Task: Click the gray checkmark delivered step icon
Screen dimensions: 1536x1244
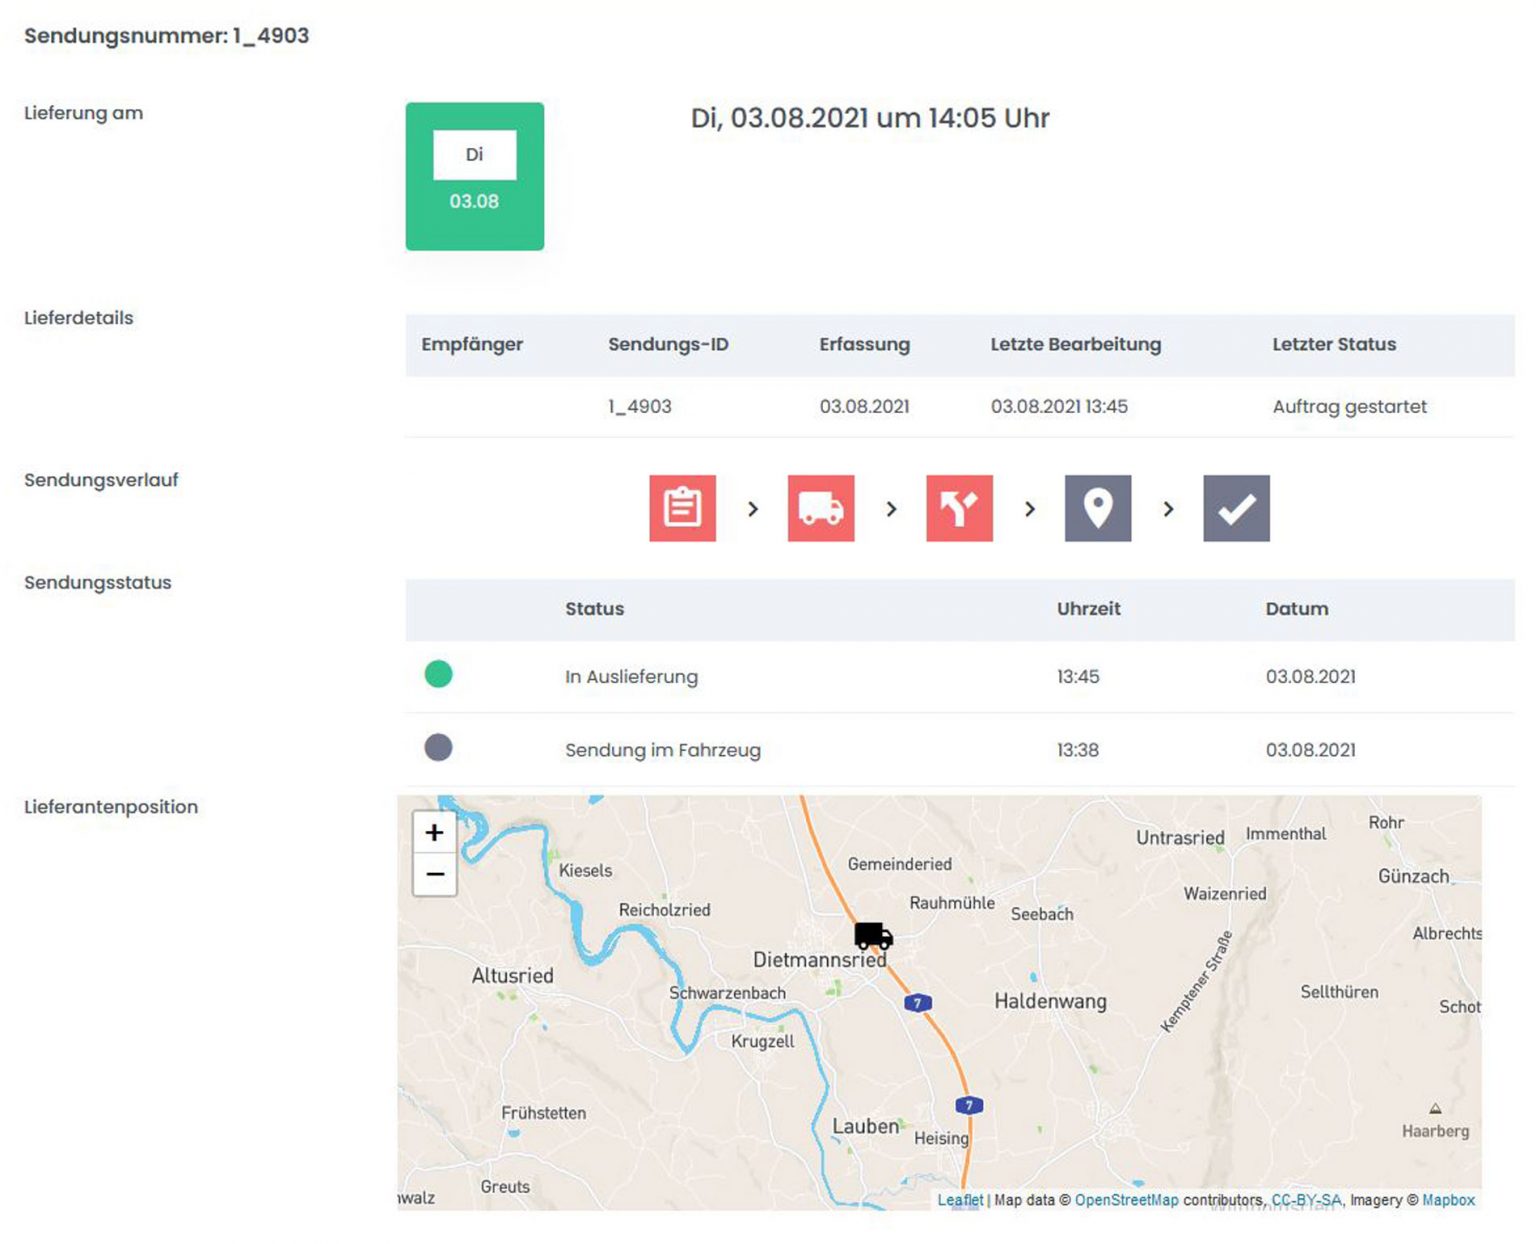Action: point(1236,508)
